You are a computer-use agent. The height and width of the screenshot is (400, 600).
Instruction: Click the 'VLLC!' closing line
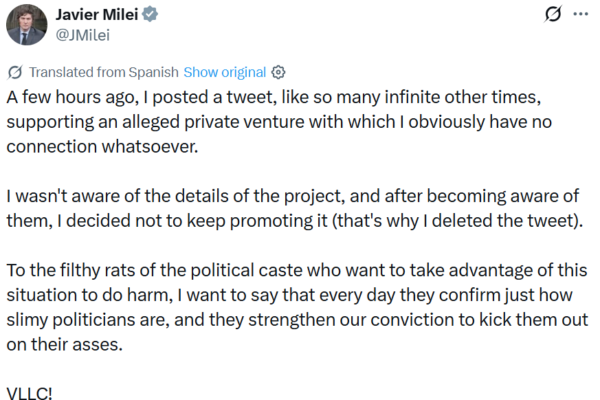click(30, 390)
